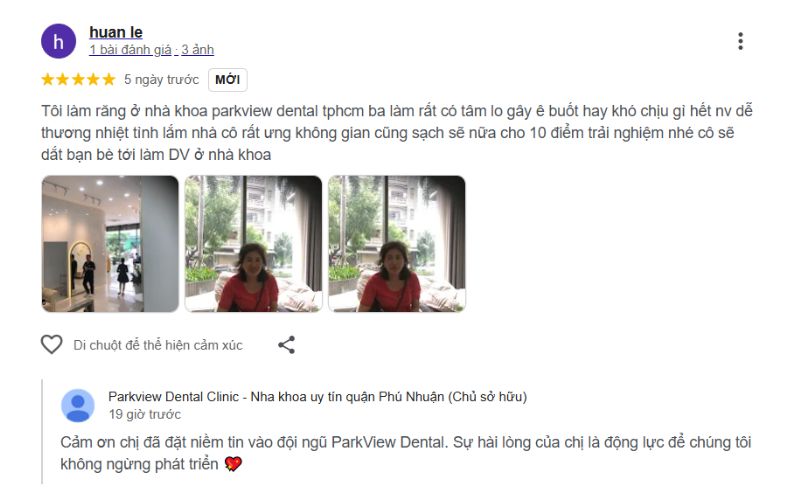Open the middle photo of woman in red

[254, 244]
